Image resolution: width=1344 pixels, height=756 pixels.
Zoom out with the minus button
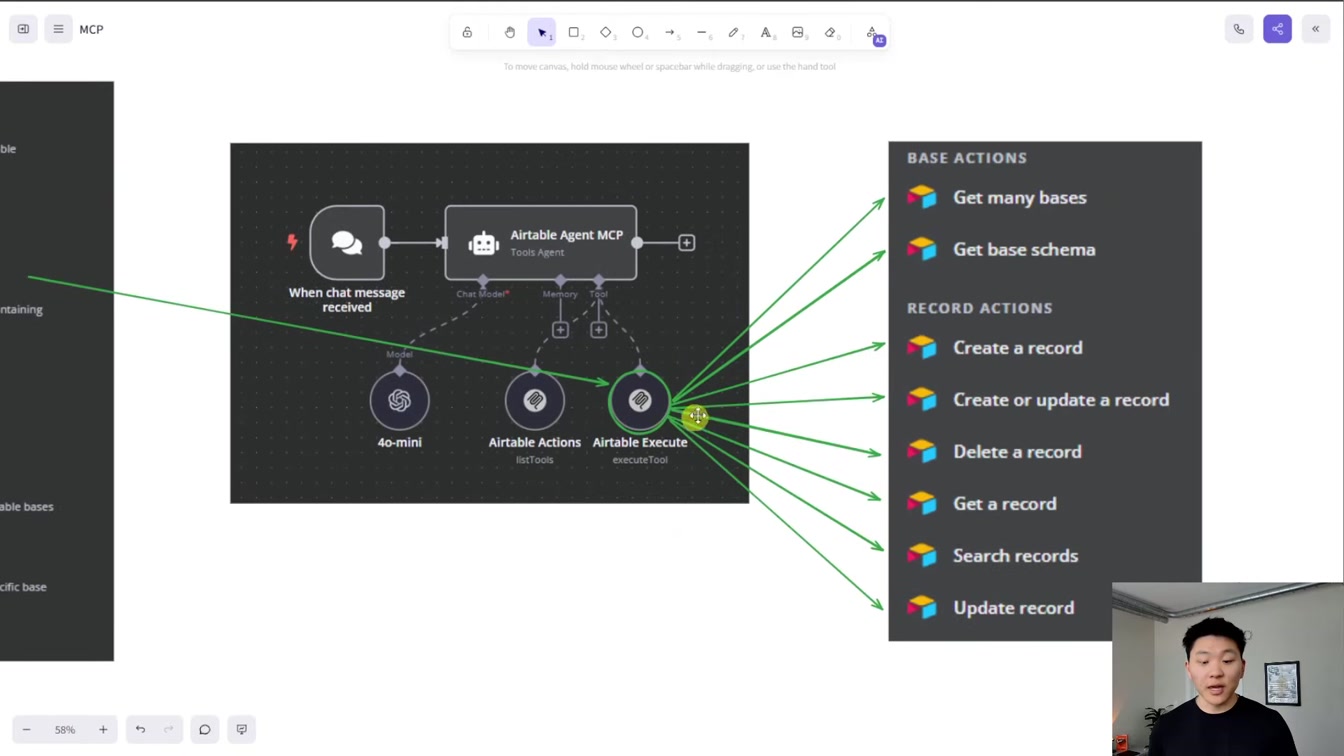point(27,730)
